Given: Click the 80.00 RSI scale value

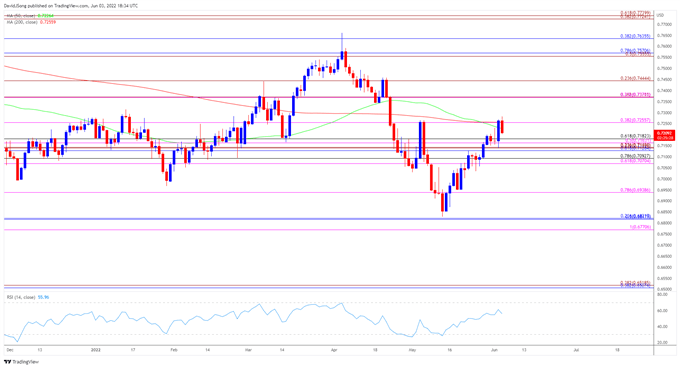Looking at the screenshot, I should point(662,295).
